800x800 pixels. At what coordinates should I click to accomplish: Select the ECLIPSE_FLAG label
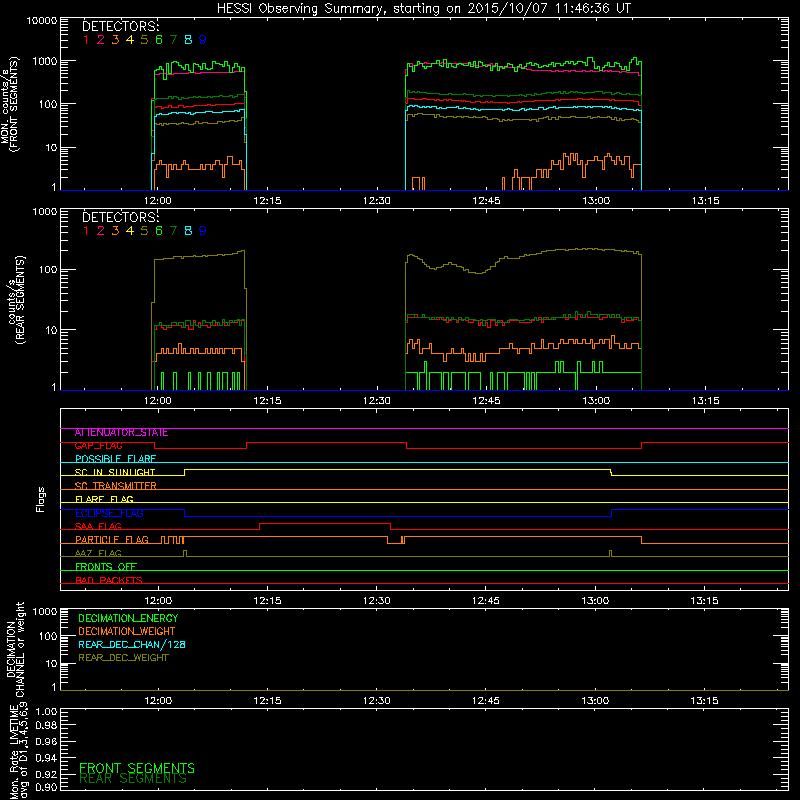(109, 513)
